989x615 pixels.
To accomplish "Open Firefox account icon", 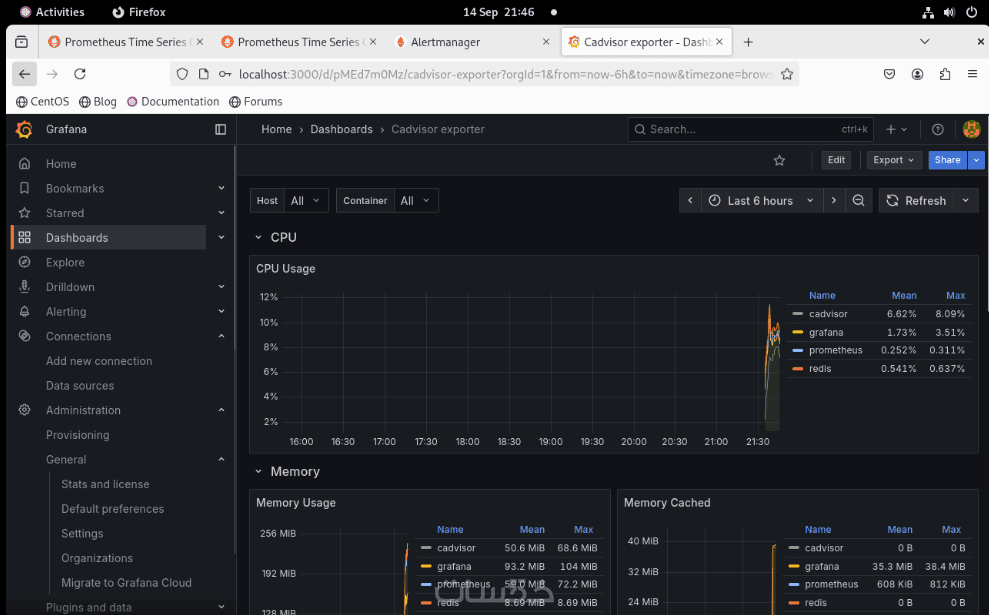I will 917,74.
